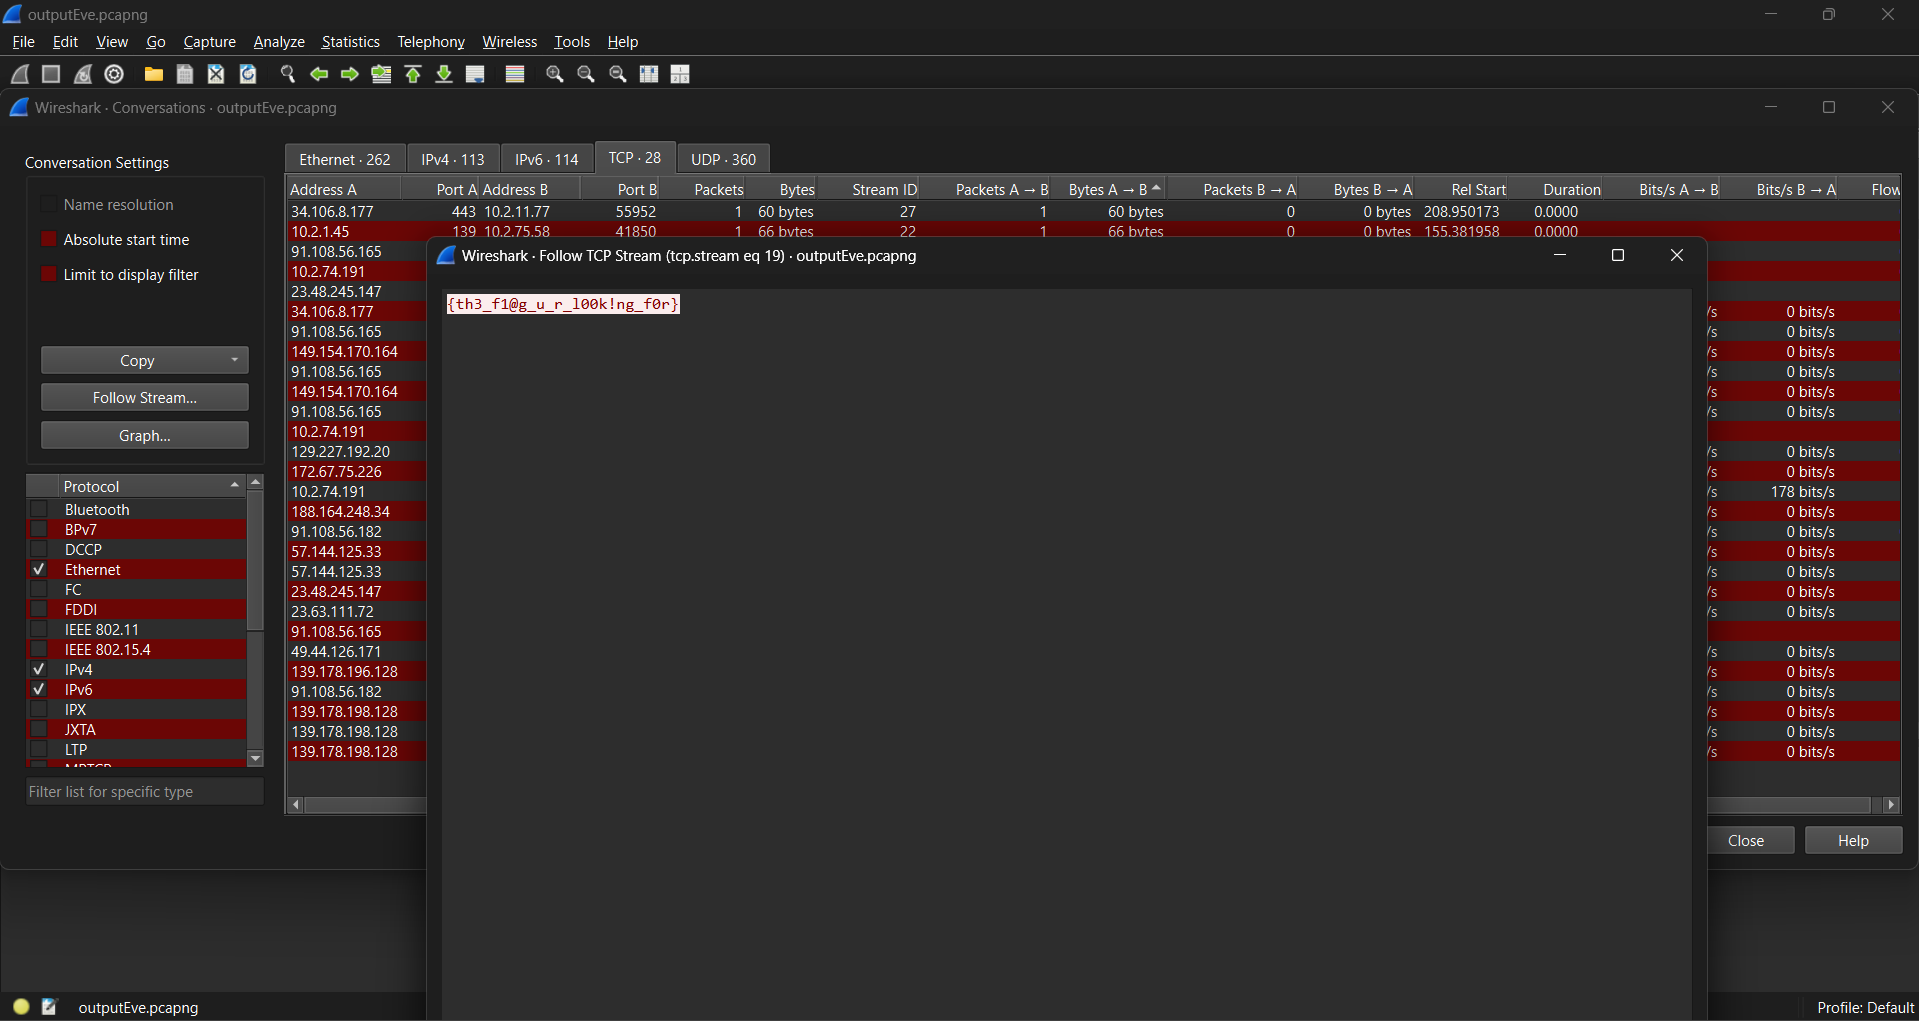Open the Copy dropdown button
This screenshot has height=1021, width=1919.
(145, 360)
